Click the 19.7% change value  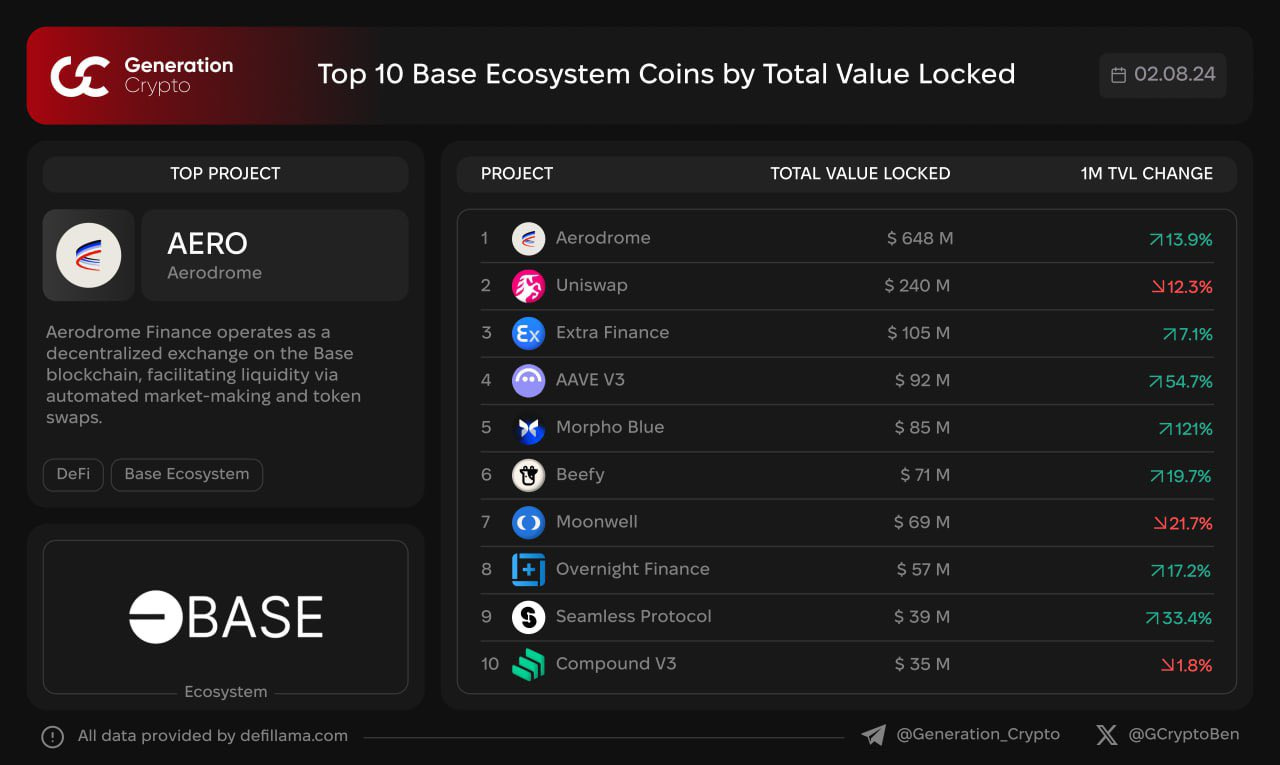coord(1189,476)
